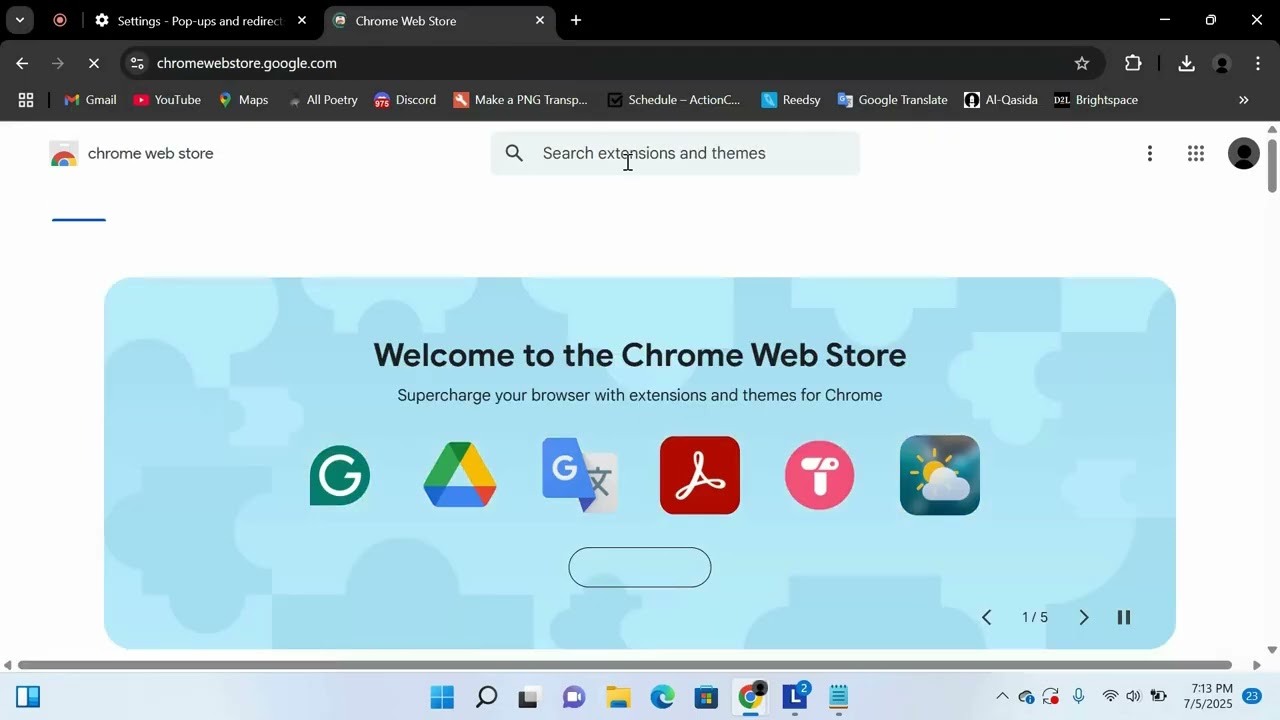Open Windows taskbar search
1280x720 pixels.
486,697
